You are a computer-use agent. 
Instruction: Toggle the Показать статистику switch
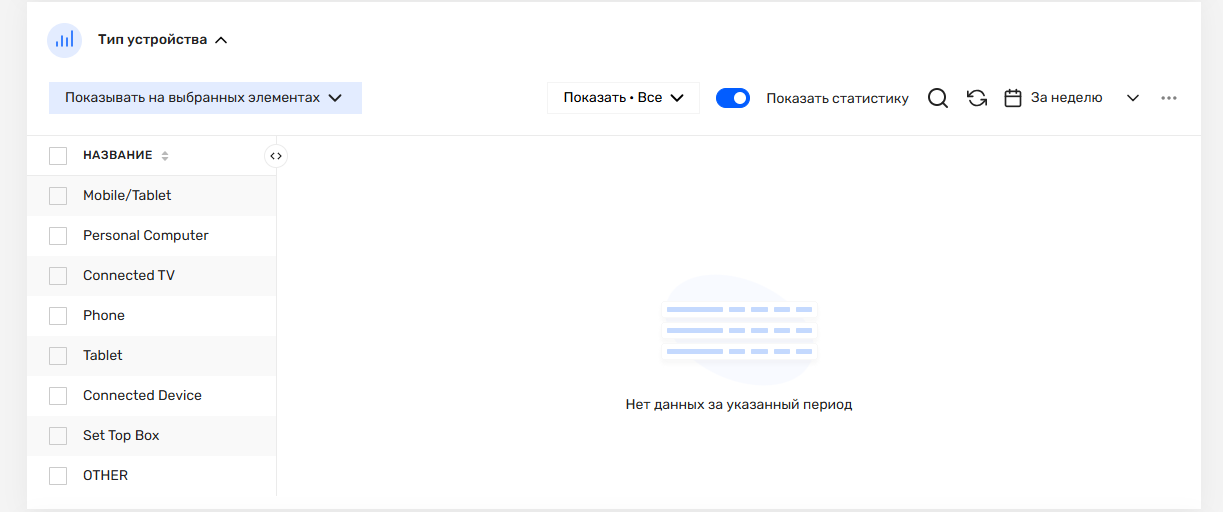coord(733,98)
